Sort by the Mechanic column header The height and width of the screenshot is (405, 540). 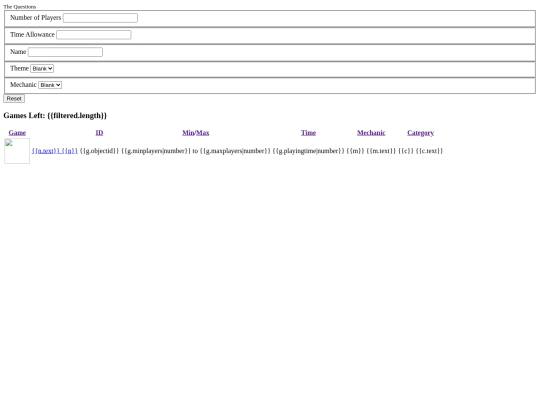tap(371, 133)
